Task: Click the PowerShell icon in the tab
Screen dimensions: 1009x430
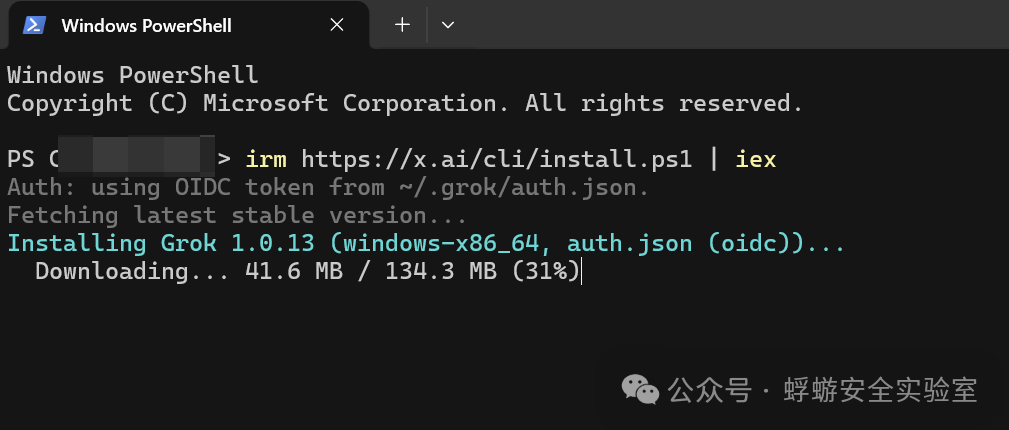Action: tap(34, 25)
